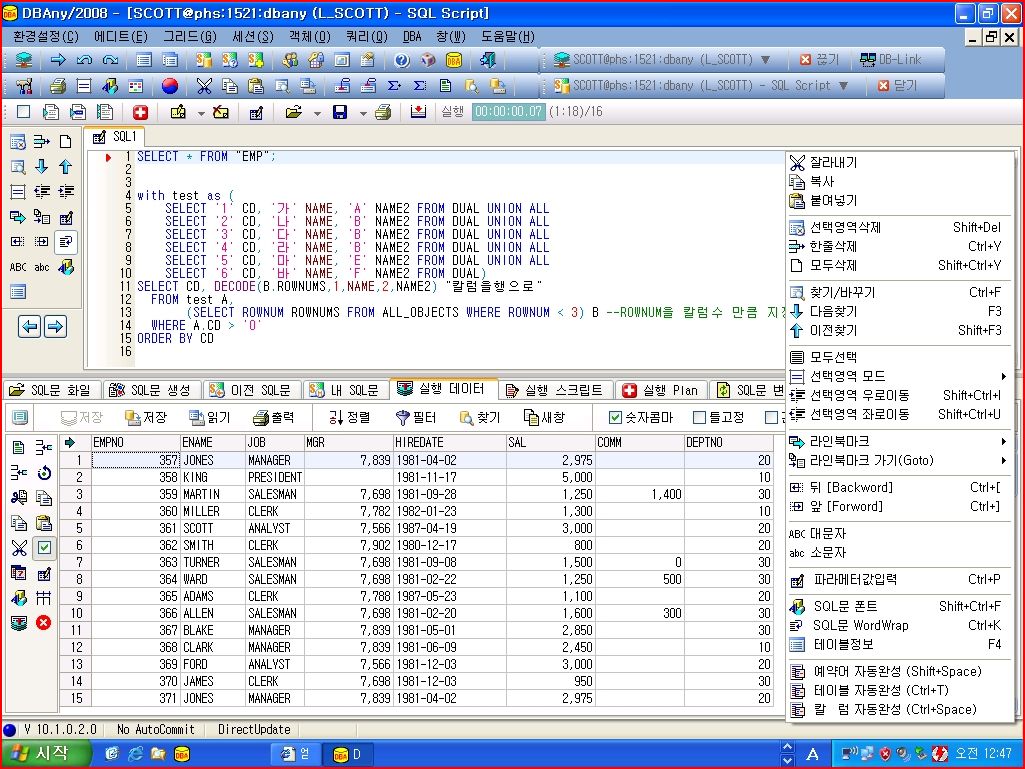Click the 실행 run icon with red arrow
This screenshot has width=1025, height=769.
pyautogui.click(x=418, y=112)
